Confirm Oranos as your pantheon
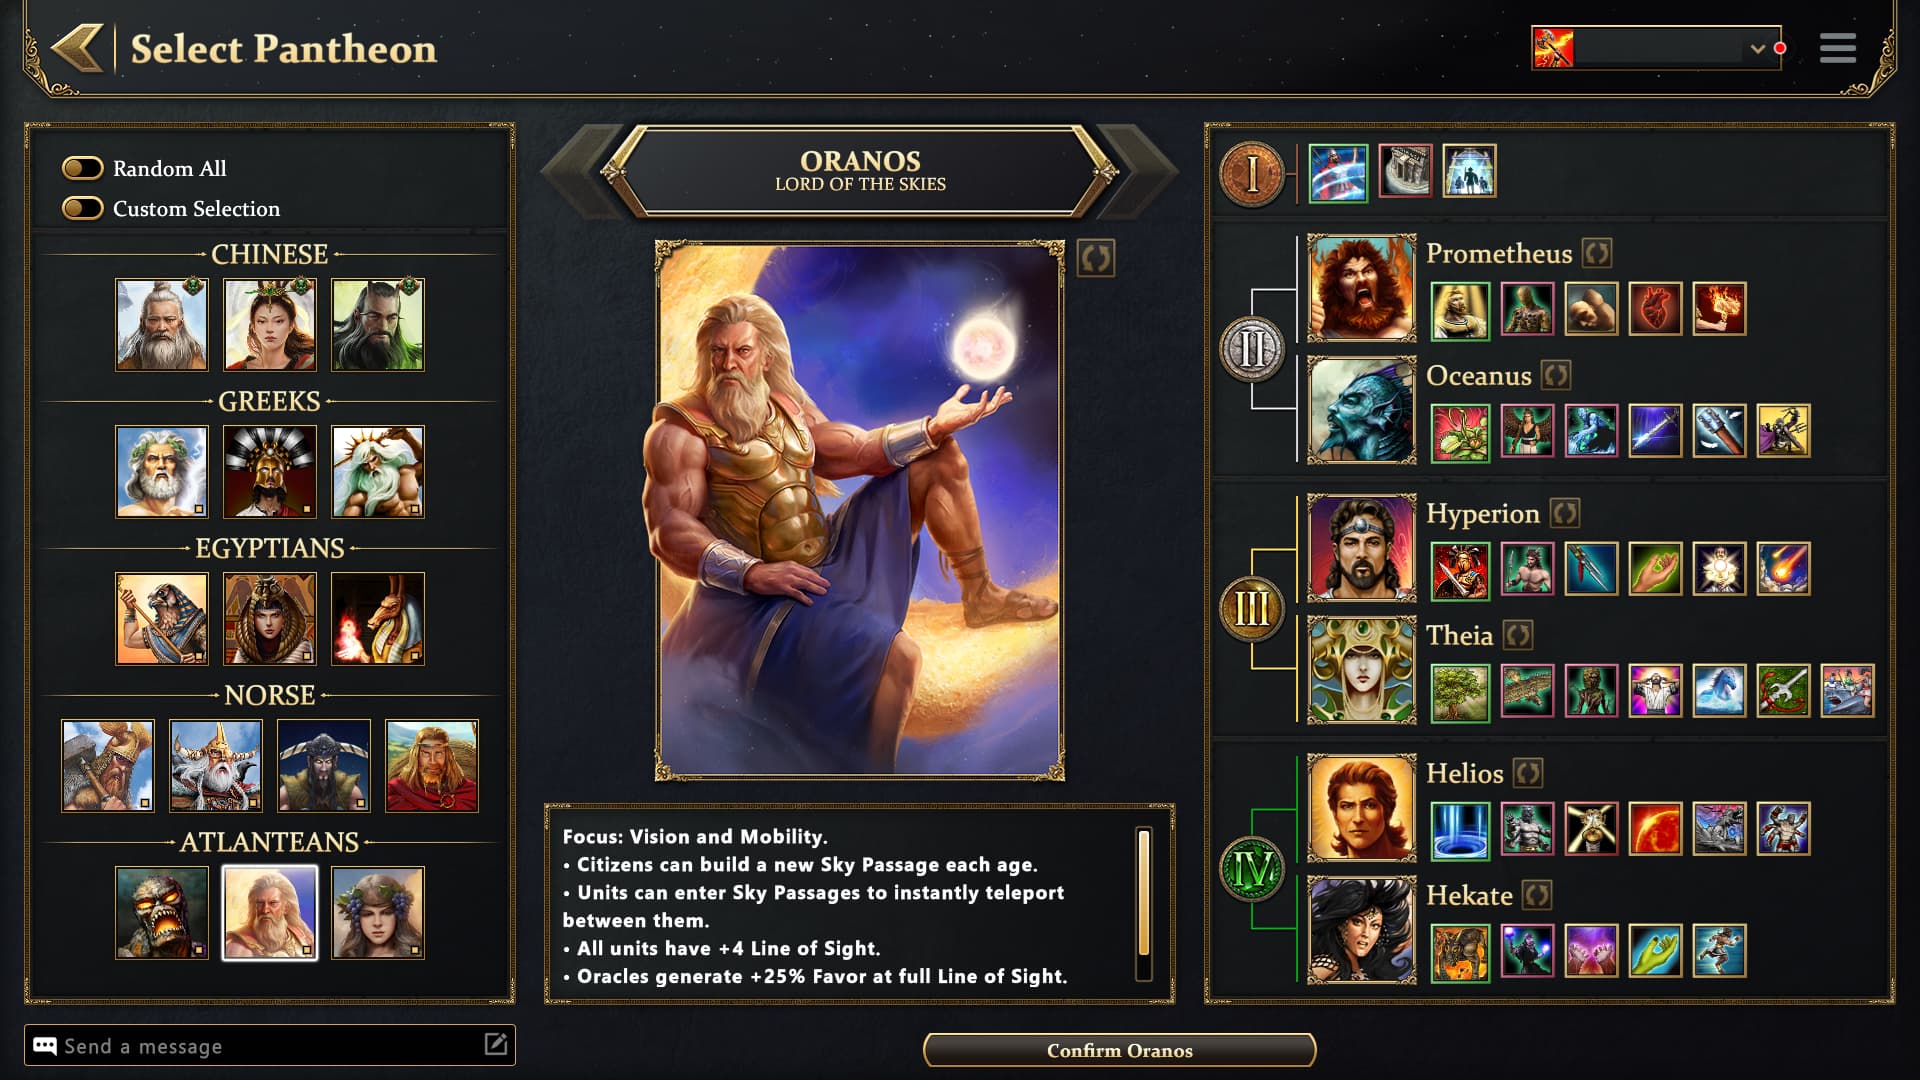 [x=1119, y=1050]
